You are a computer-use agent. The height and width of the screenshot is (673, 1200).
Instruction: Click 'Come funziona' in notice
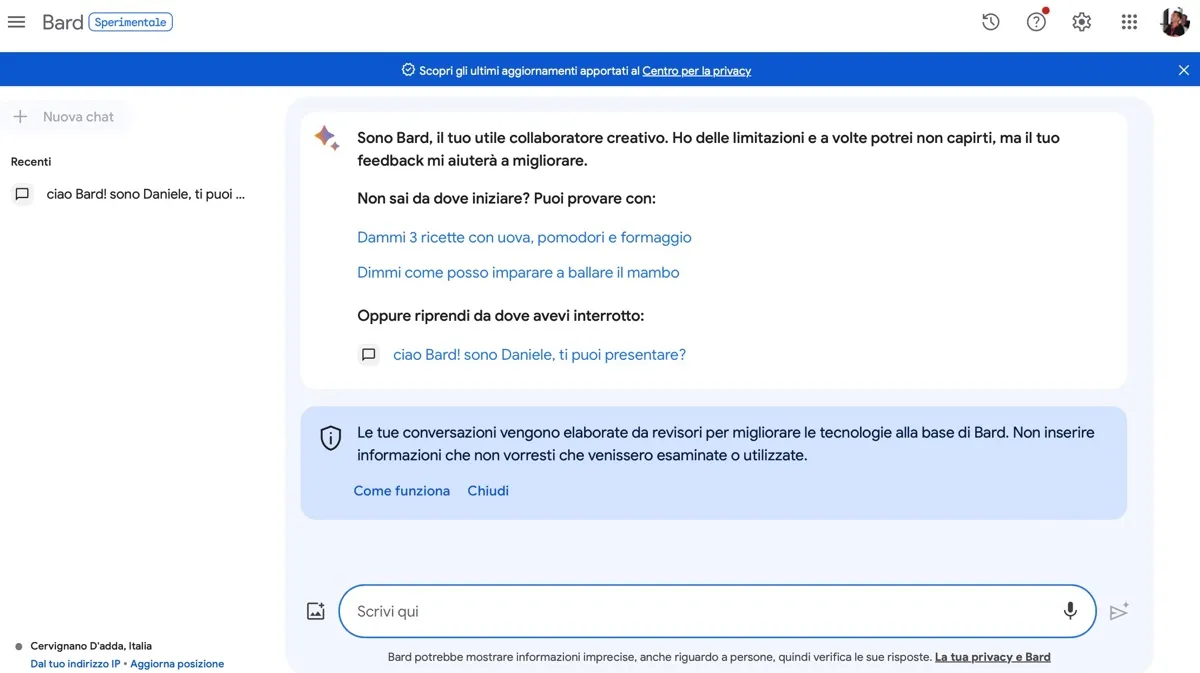point(402,491)
